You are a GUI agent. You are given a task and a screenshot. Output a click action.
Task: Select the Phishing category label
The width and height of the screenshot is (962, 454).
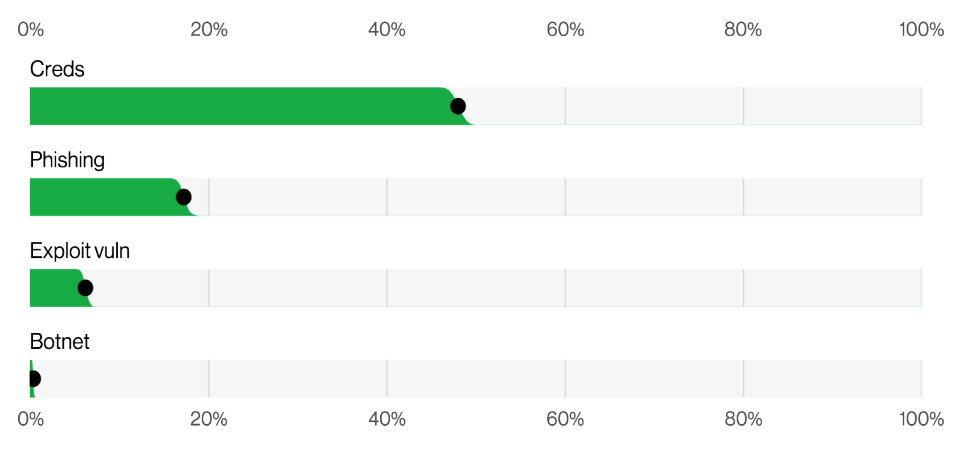tap(67, 160)
